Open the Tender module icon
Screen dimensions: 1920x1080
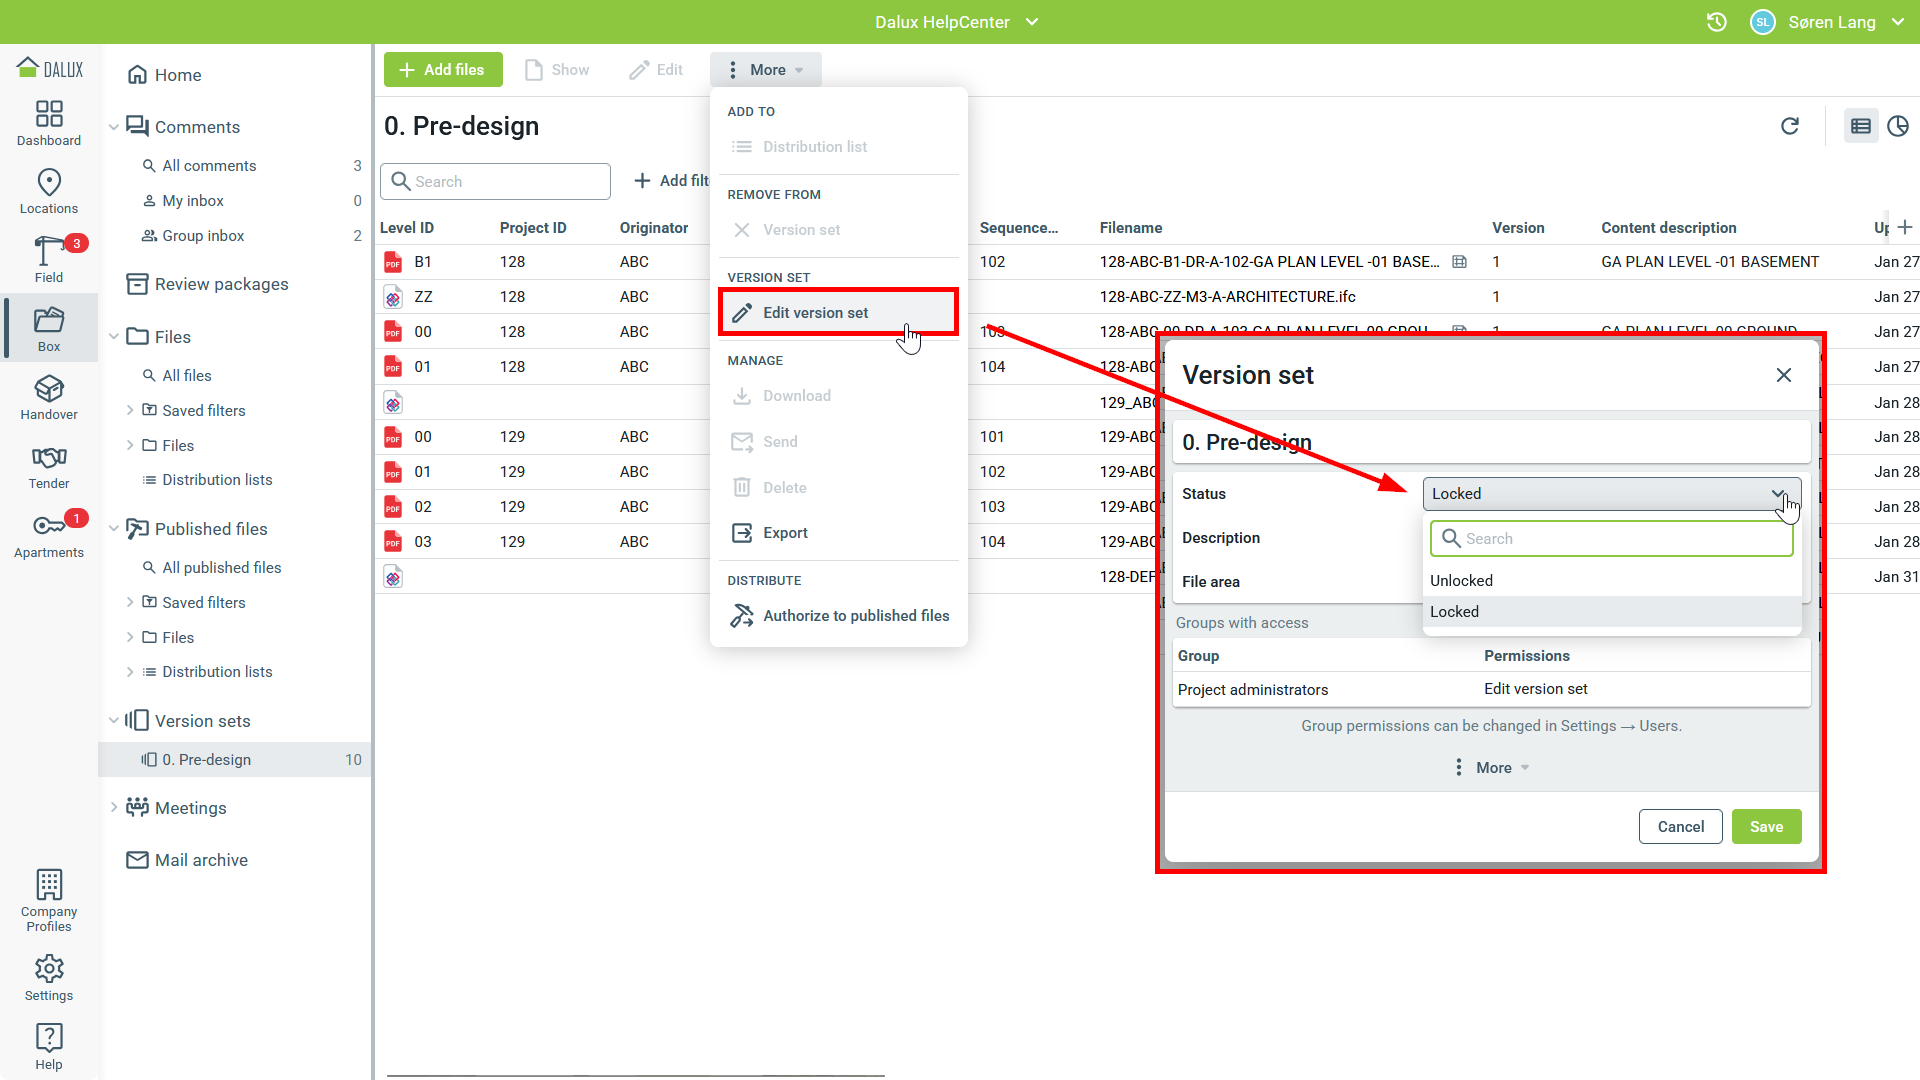(49, 467)
